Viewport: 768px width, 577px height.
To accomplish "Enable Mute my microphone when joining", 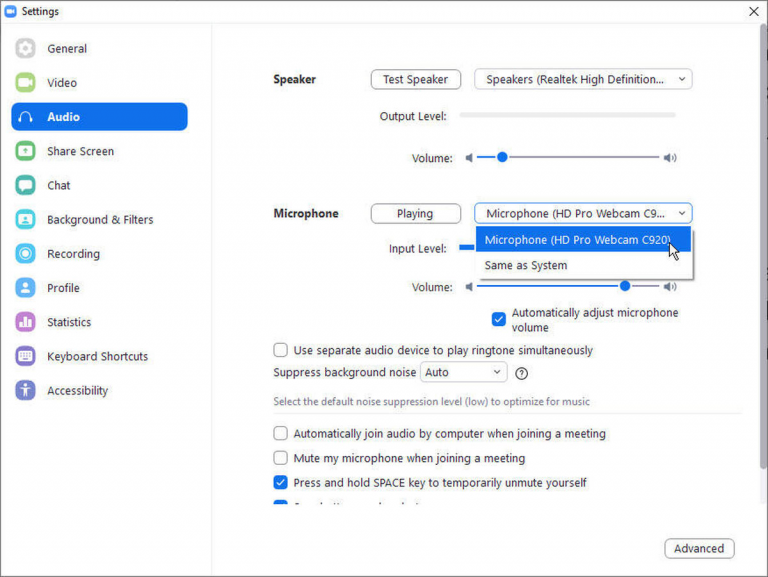I will 281,458.
